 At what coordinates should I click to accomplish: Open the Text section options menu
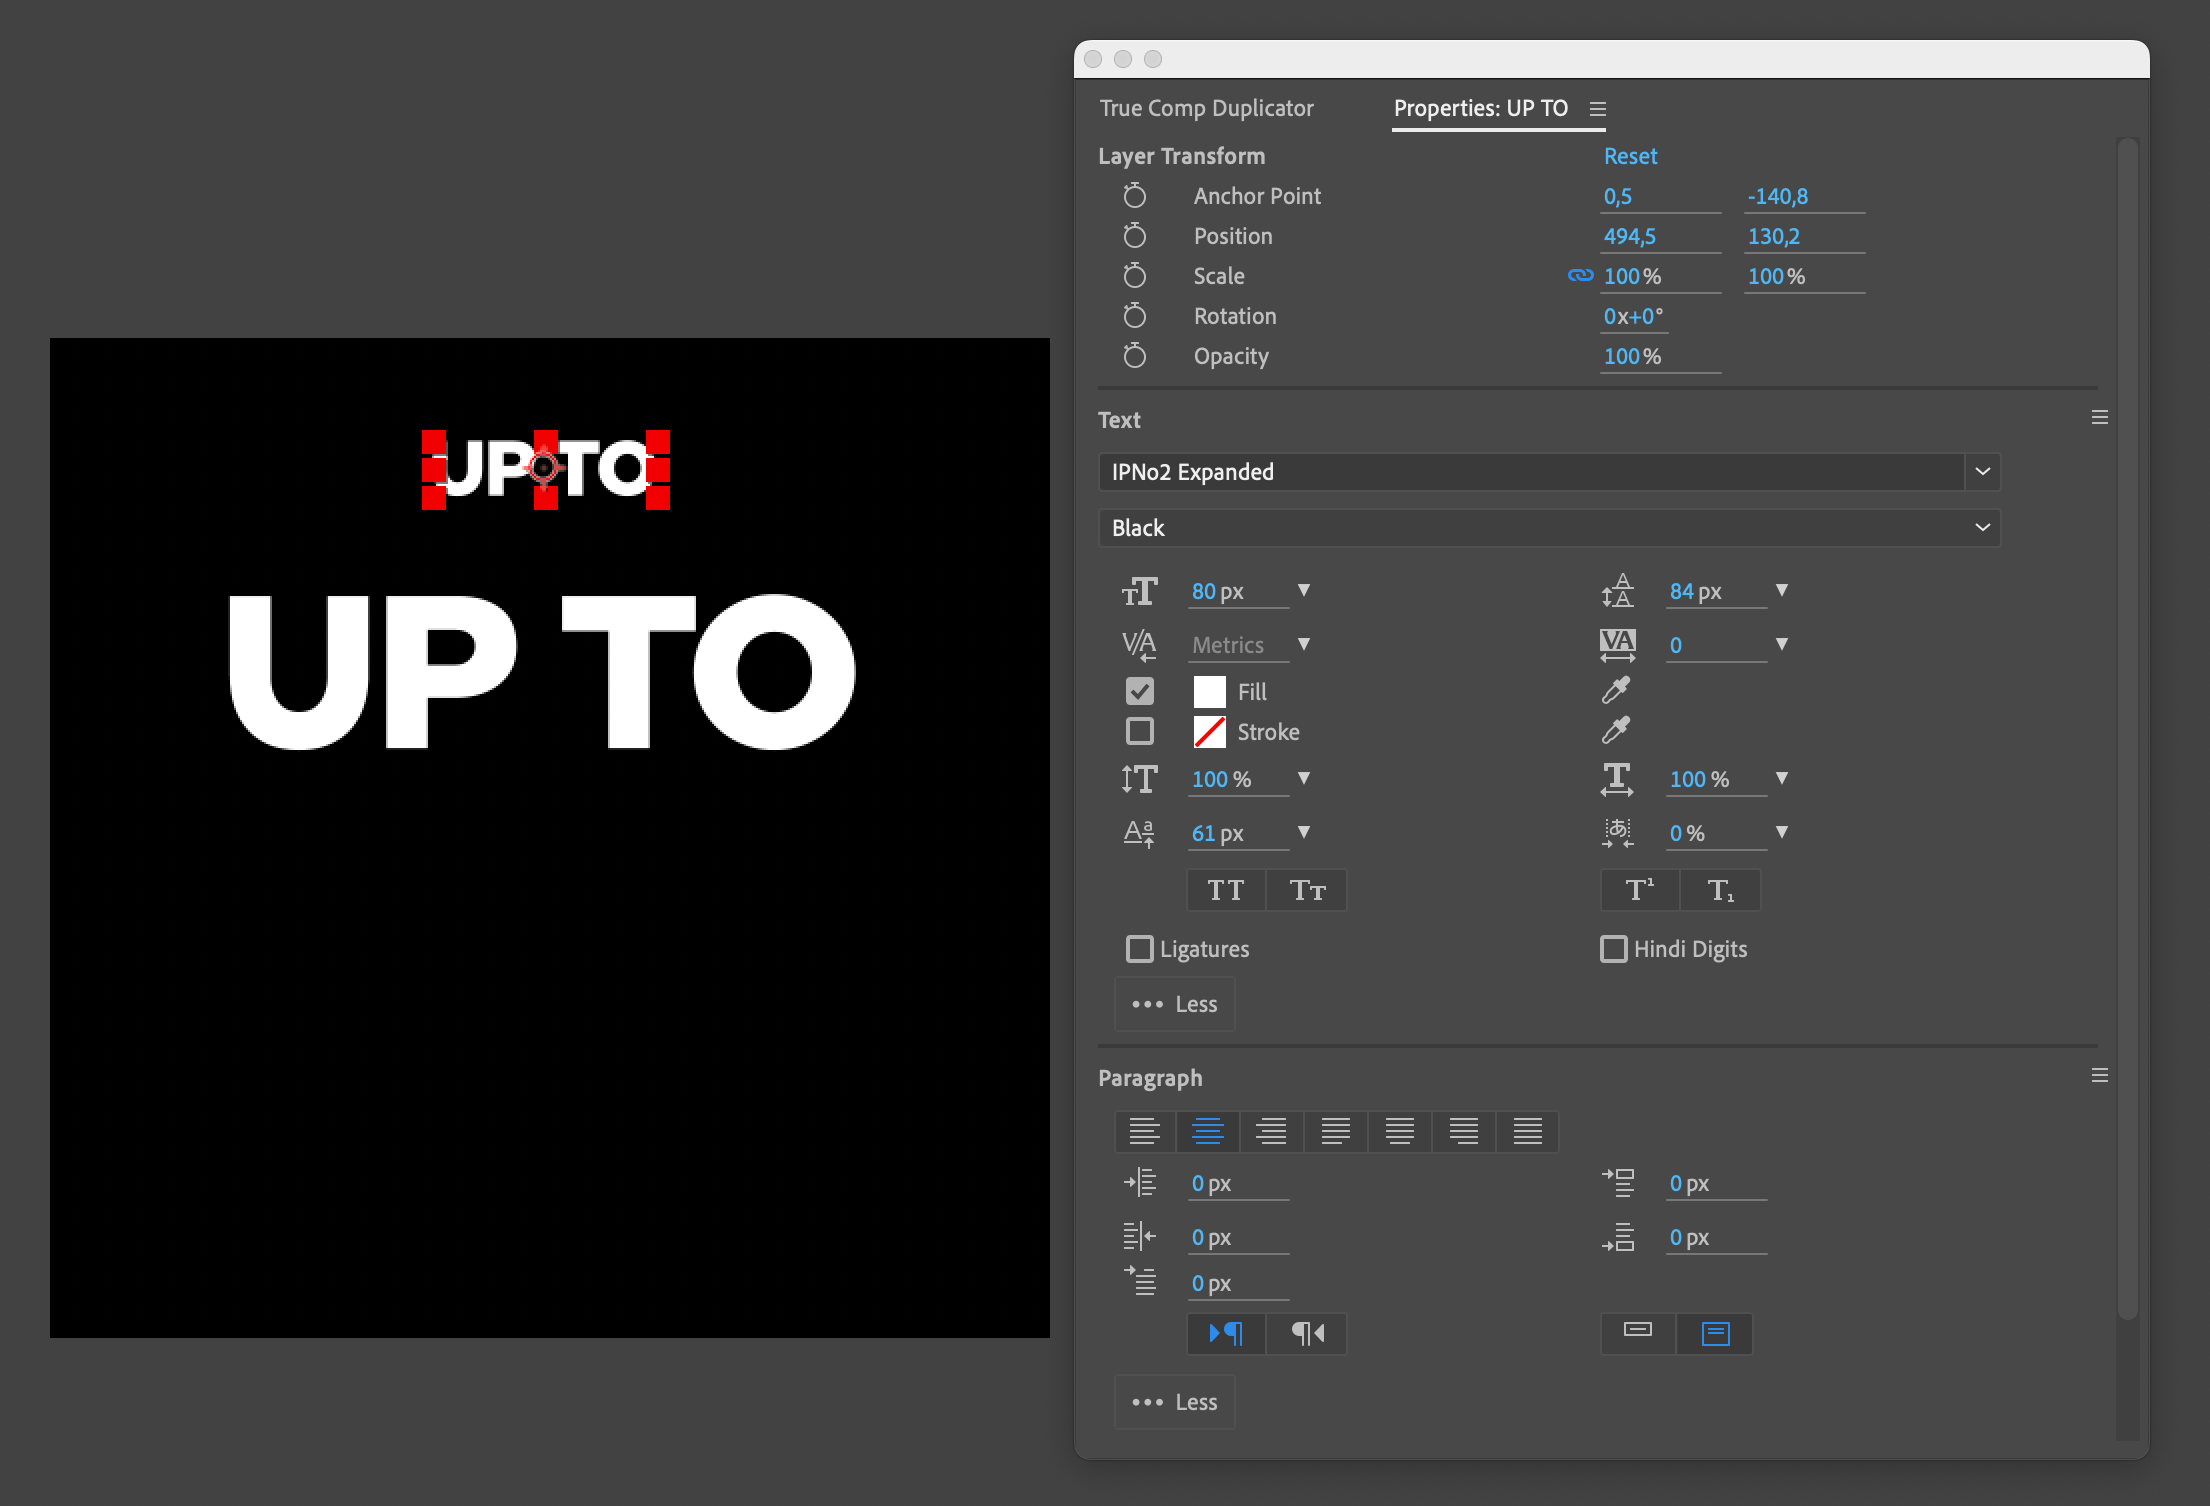pyautogui.click(x=2098, y=417)
